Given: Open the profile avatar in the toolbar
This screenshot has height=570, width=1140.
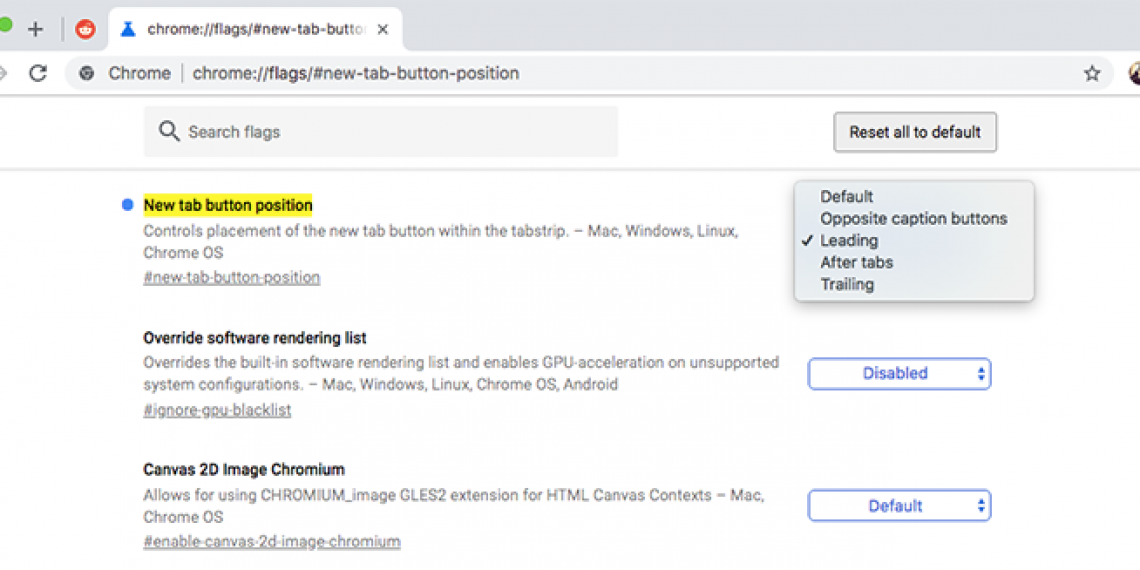Looking at the screenshot, I should coord(1134,73).
